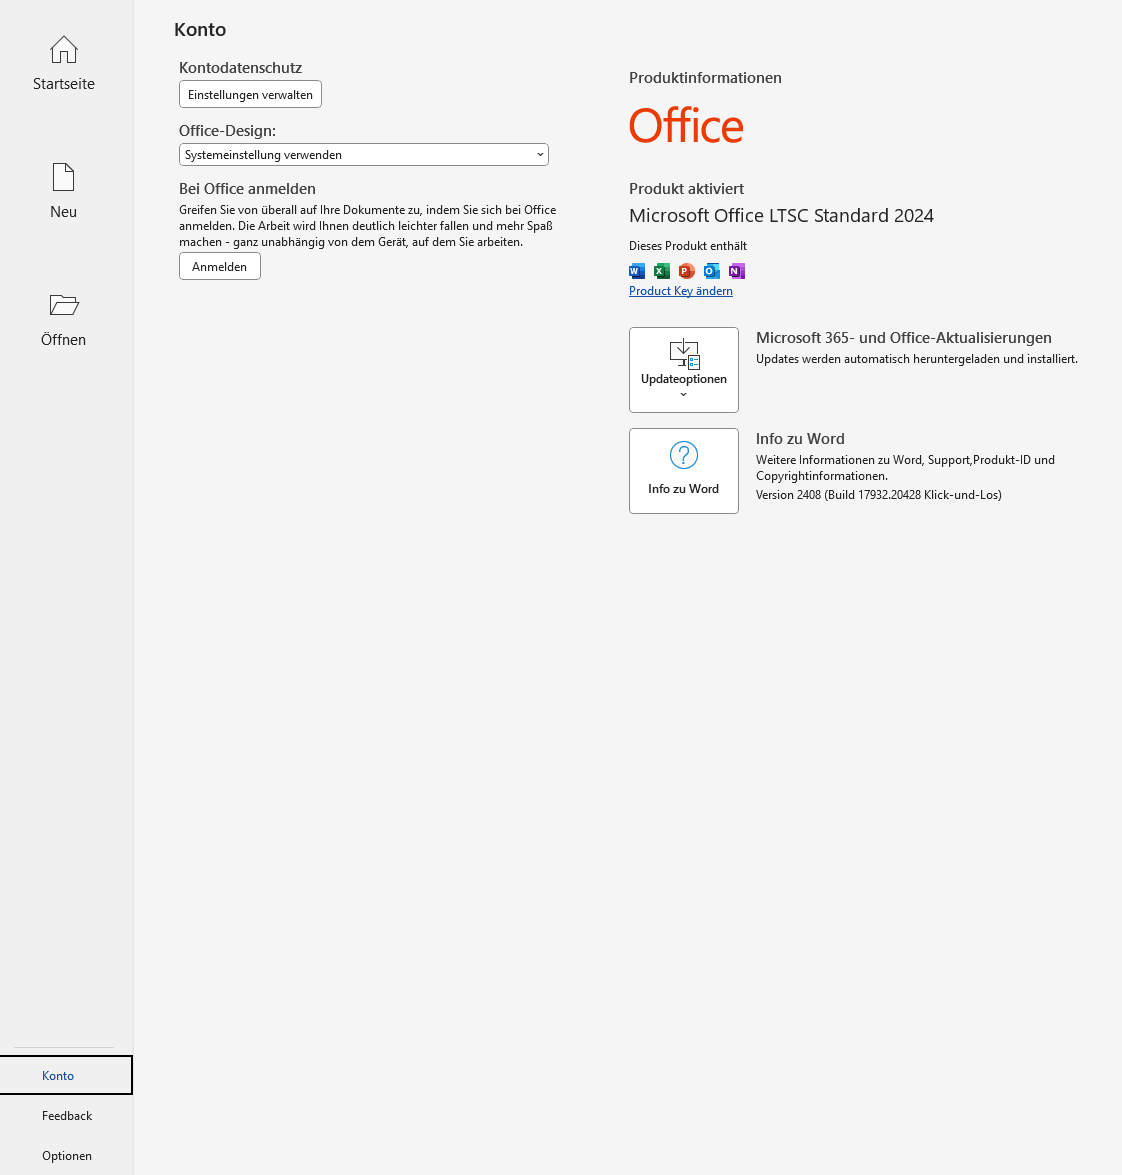Open Feedback in the left sidebar
The image size is (1122, 1175).
[x=67, y=1116]
